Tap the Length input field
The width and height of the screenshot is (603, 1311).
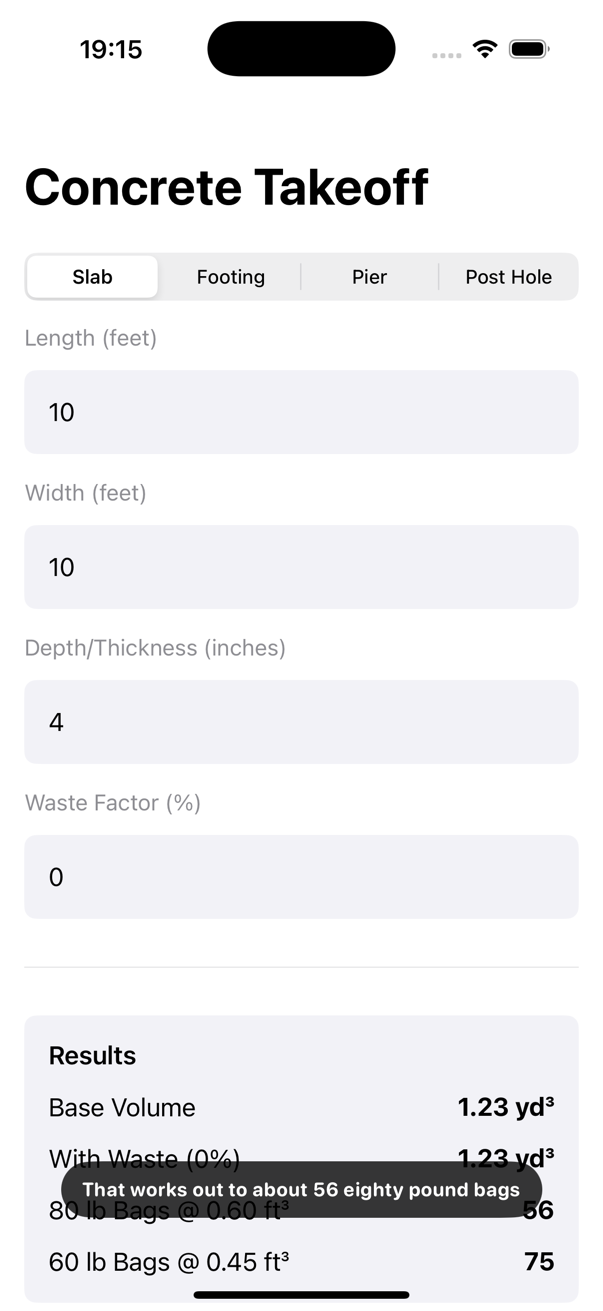click(x=301, y=412)
